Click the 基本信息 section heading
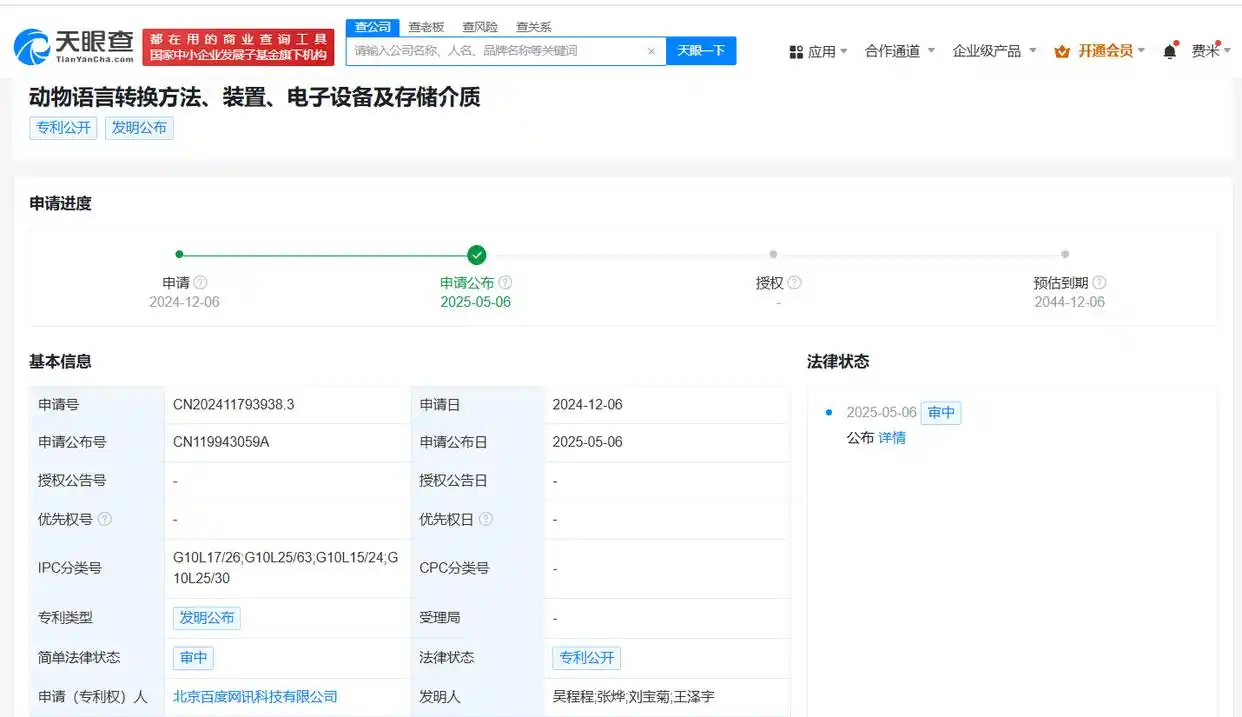This screenshot has width=1242, height=717. [60, 361]
